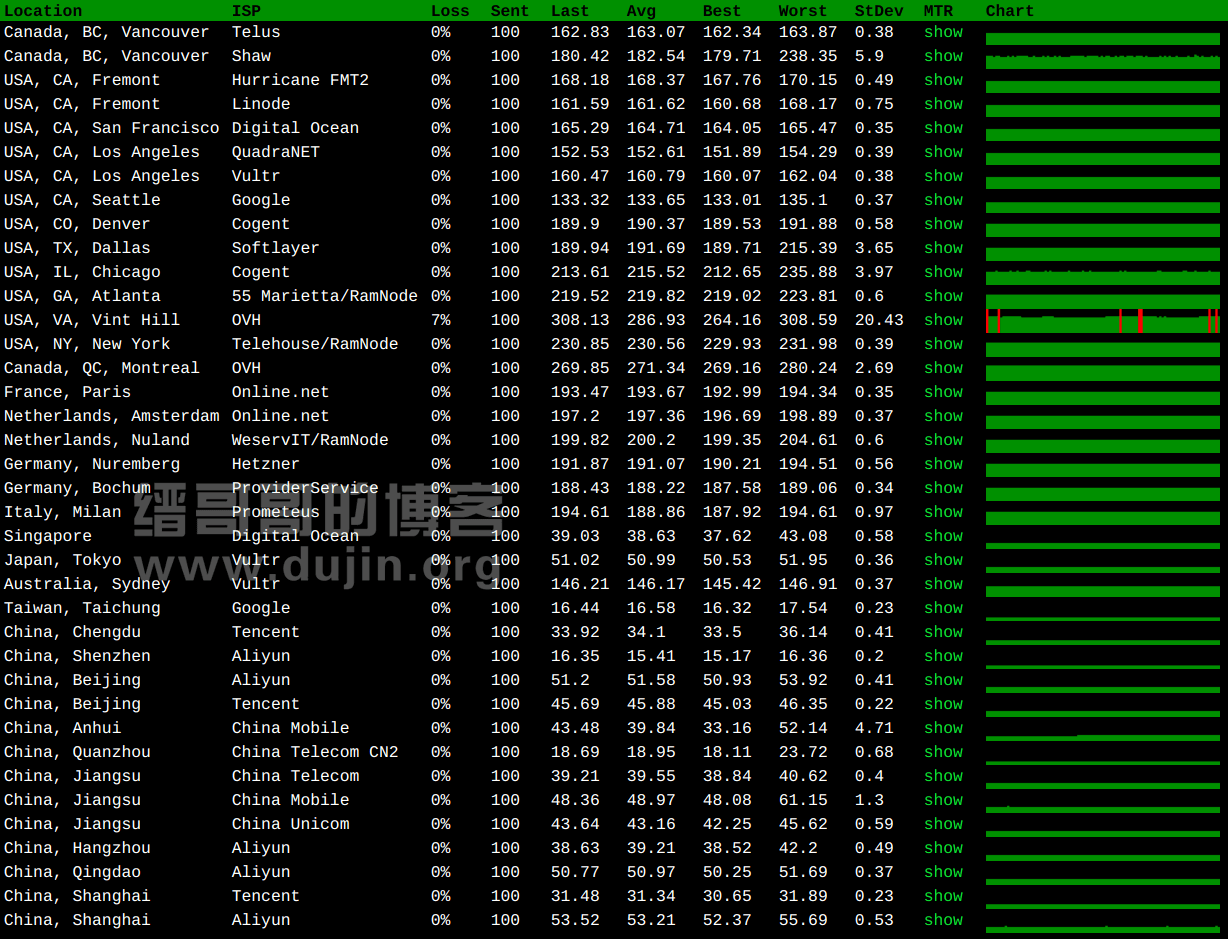The width and height of the screenshot is (1228, 939).
Task: Click the Avg column header
Action: [641, 11]
